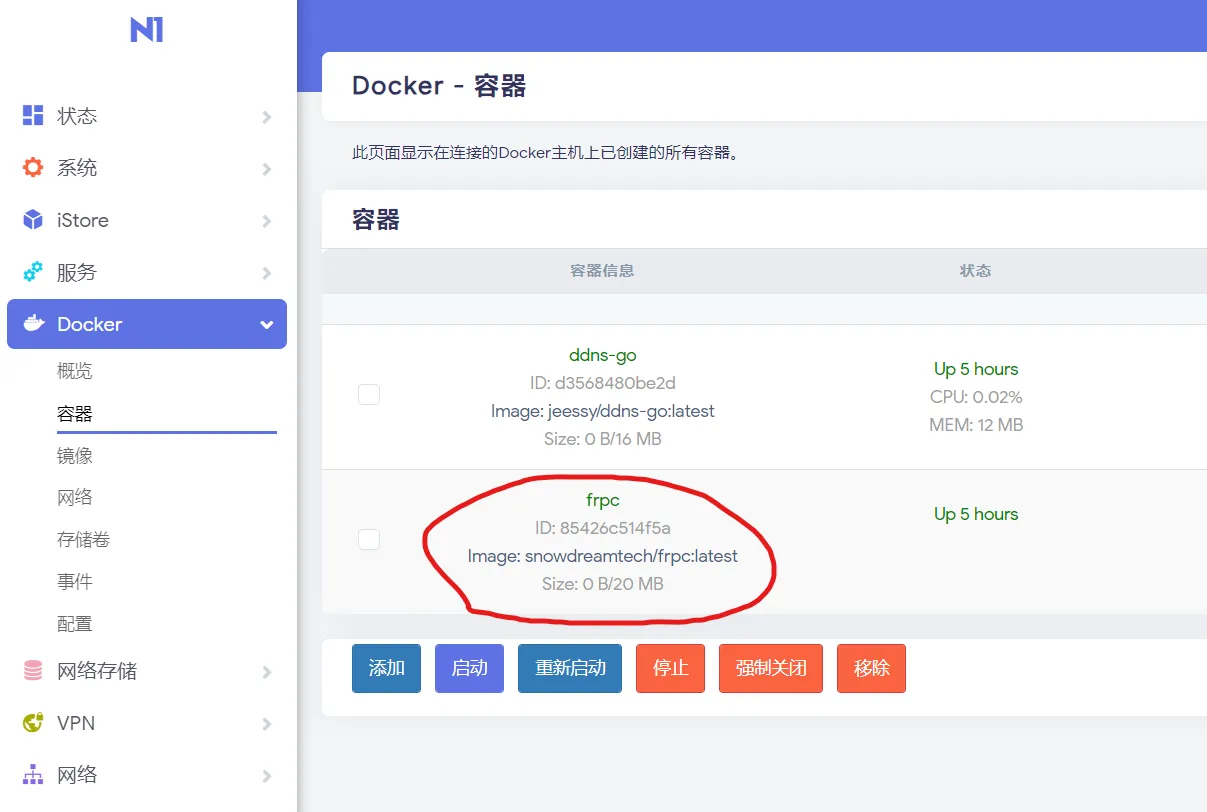Click the N1 logo in sidebar
Screen dimensions: 1207x812
pos(147,31)
